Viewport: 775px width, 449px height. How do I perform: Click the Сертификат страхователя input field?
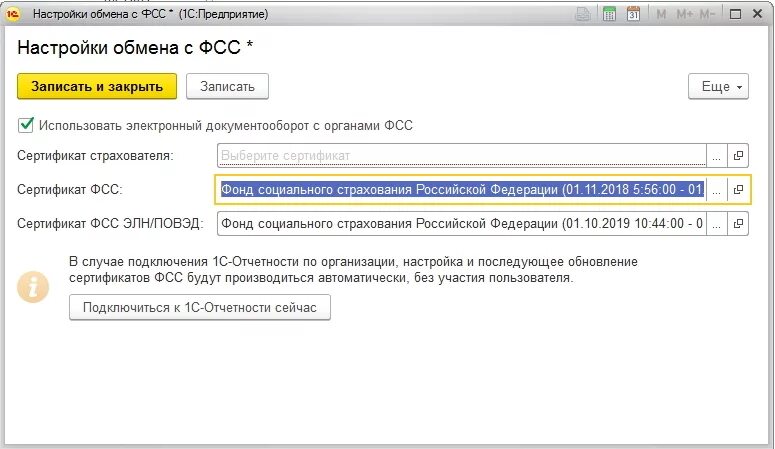pyautogui.click(x=462, y=155)
